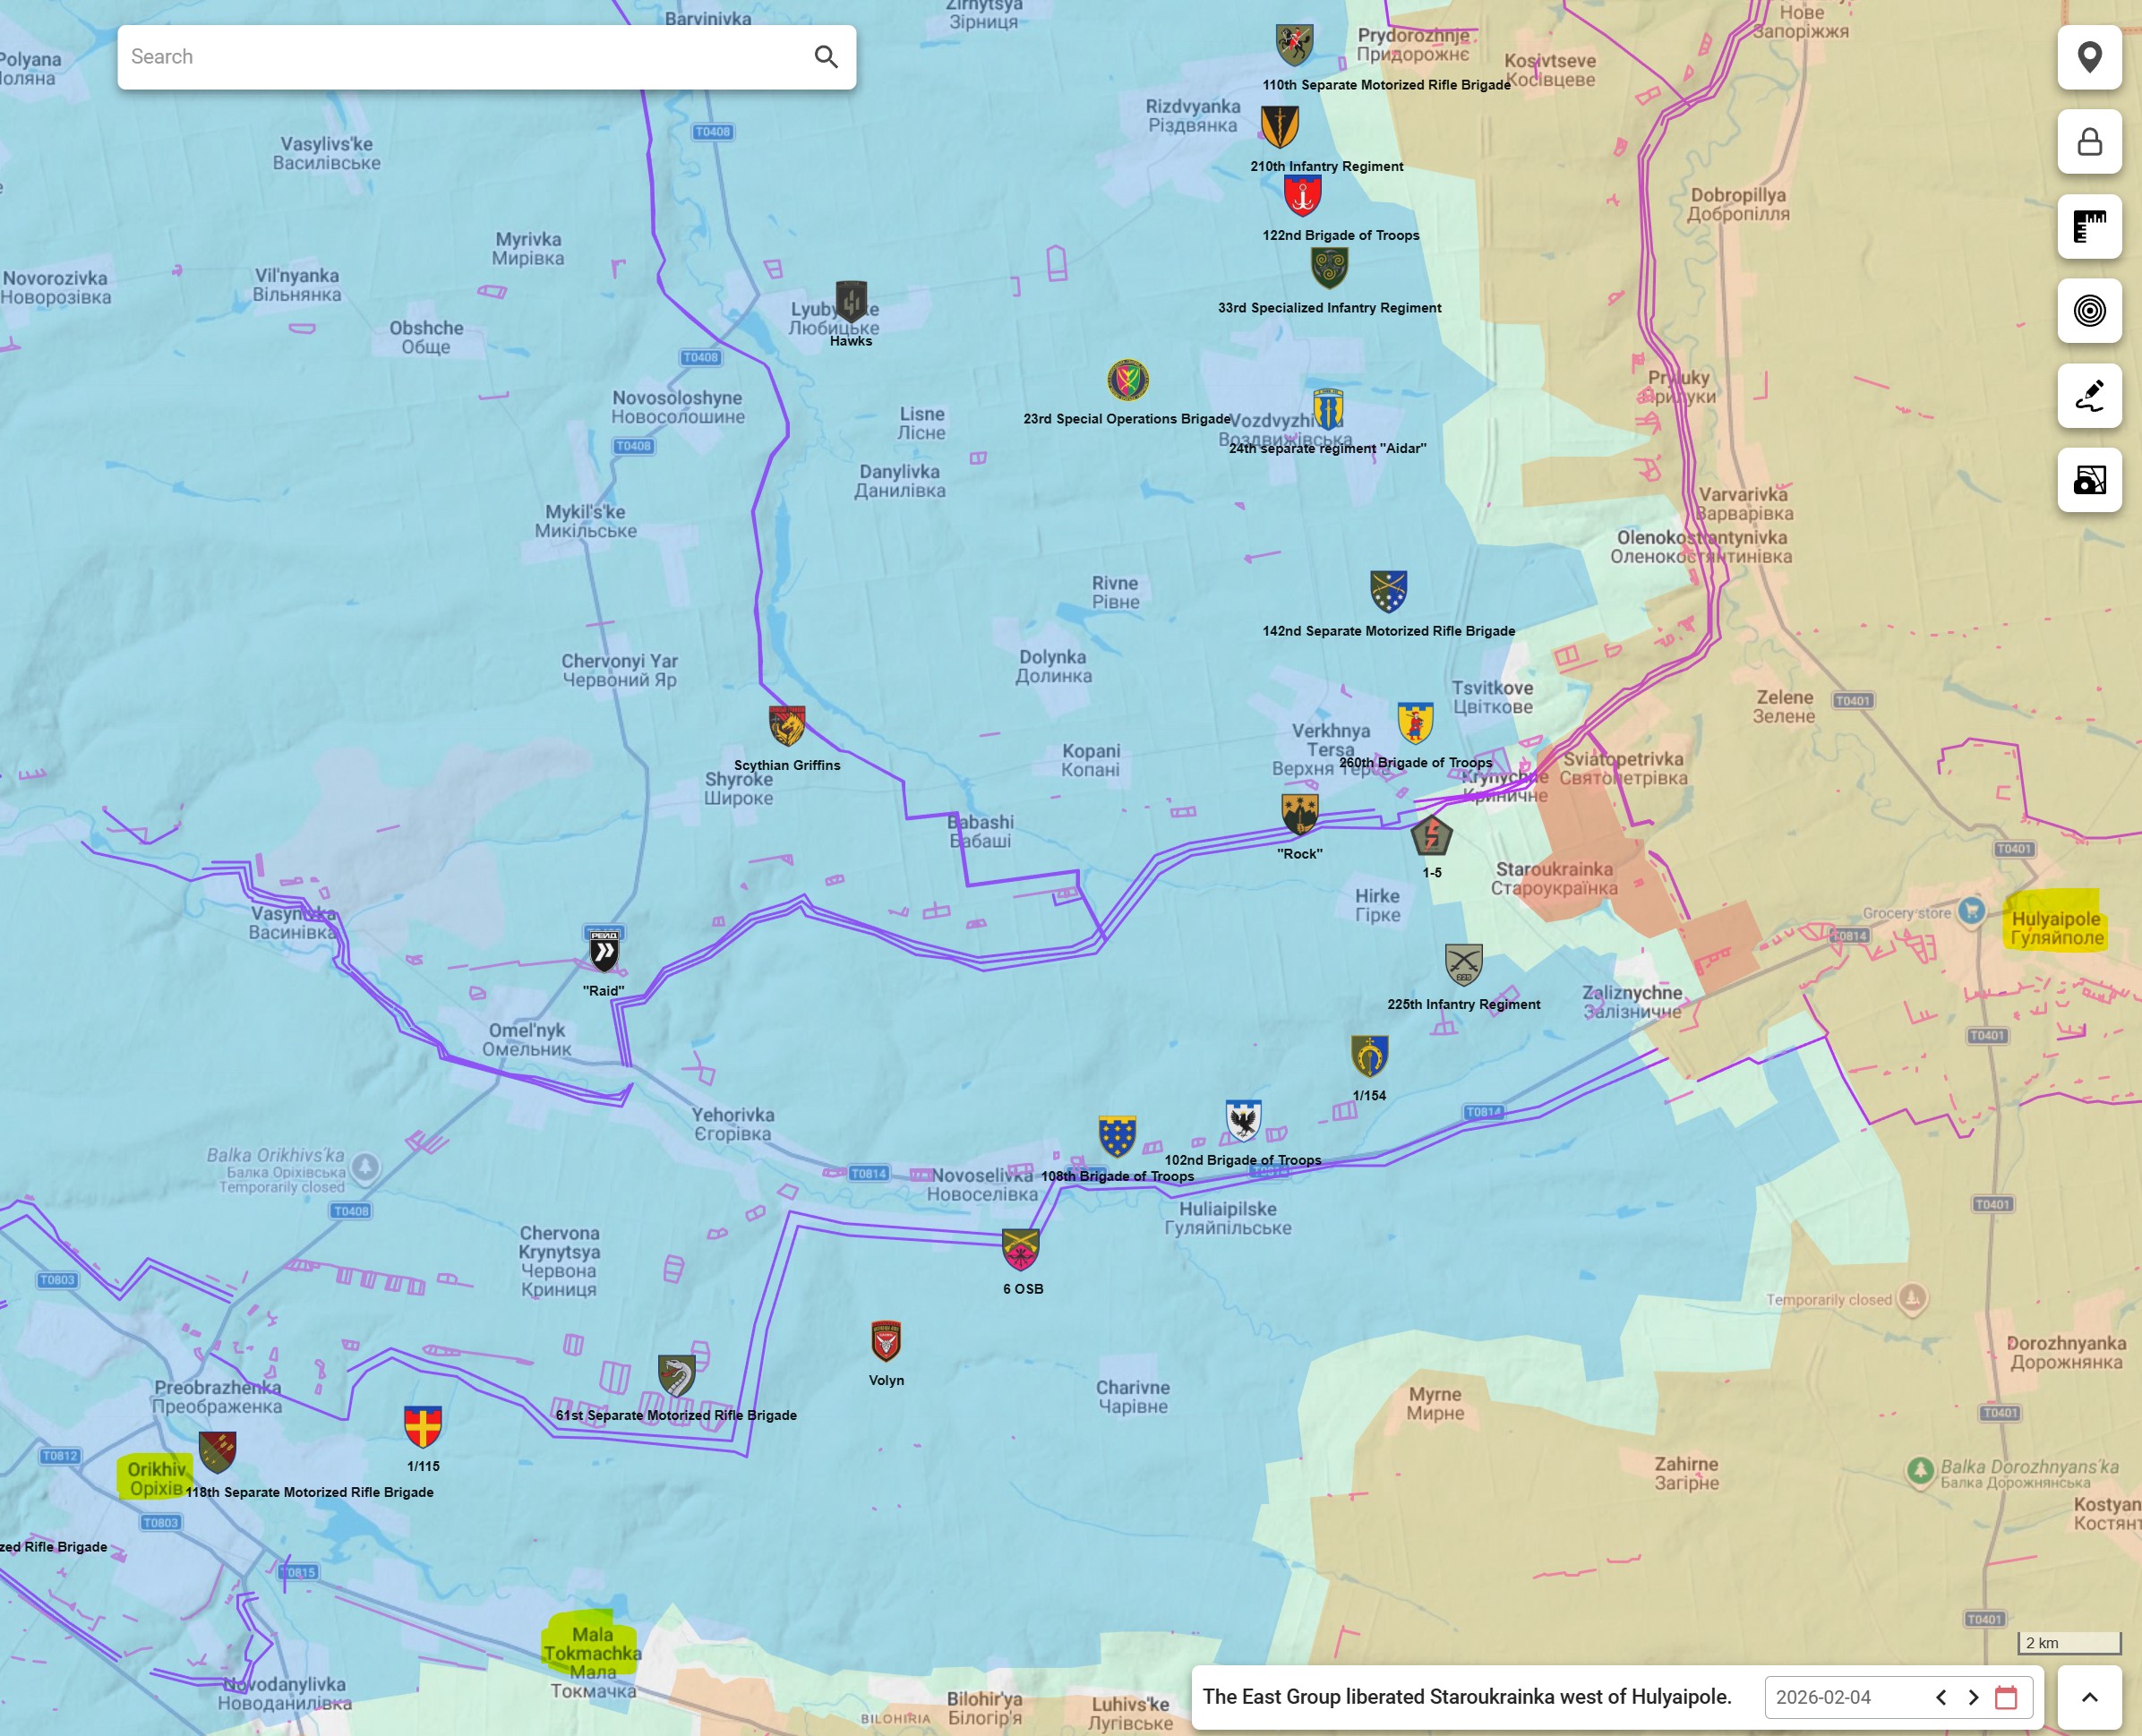This screenshot has height=1736, width=2142.
Task: Click the search magnifier icon
Action: (x=825, y=57)
